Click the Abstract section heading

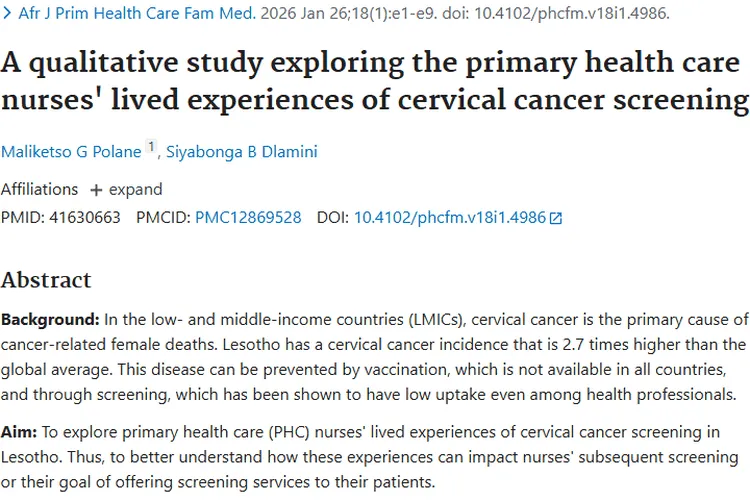[46, 280]
